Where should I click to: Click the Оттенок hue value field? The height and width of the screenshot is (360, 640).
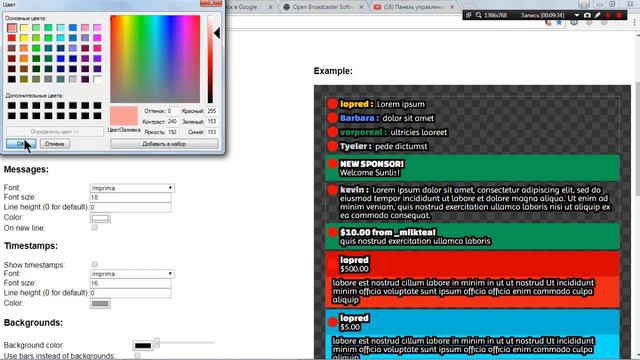[x=172, y=111]
